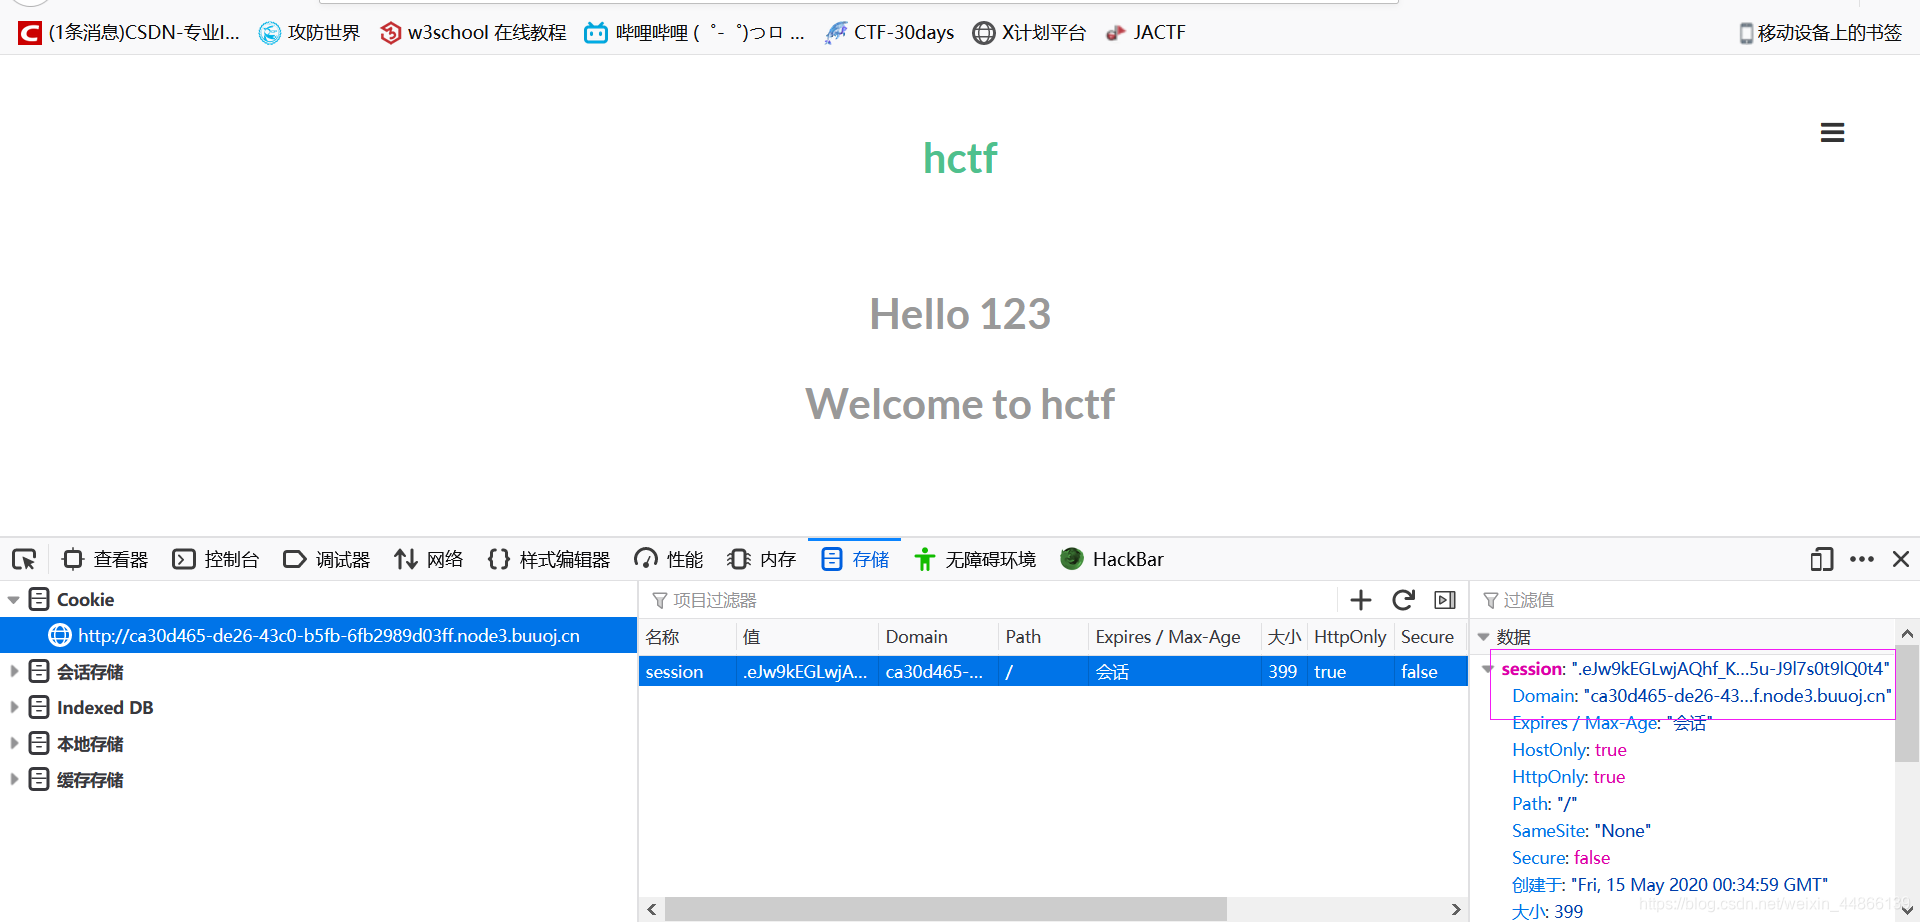
Task: Collapse the 数据 section
Action: (x=1484, y=637)
